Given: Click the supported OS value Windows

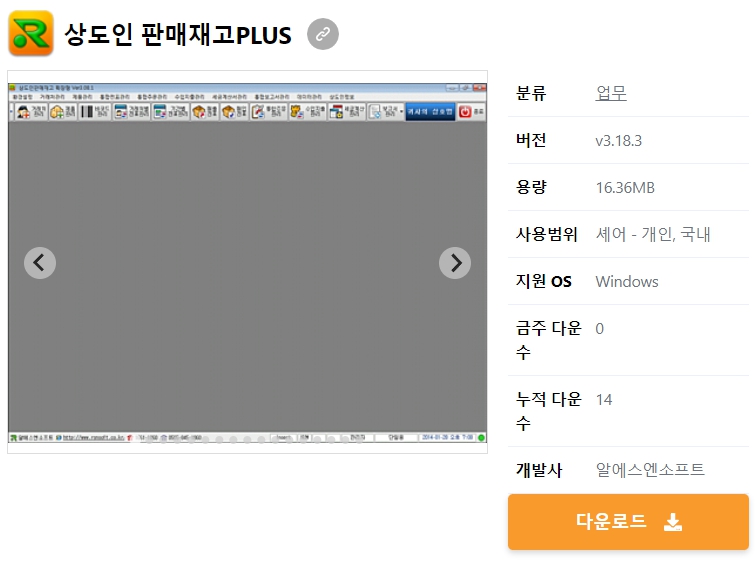Looking at the screenshot, I should [x=627, y=281].
